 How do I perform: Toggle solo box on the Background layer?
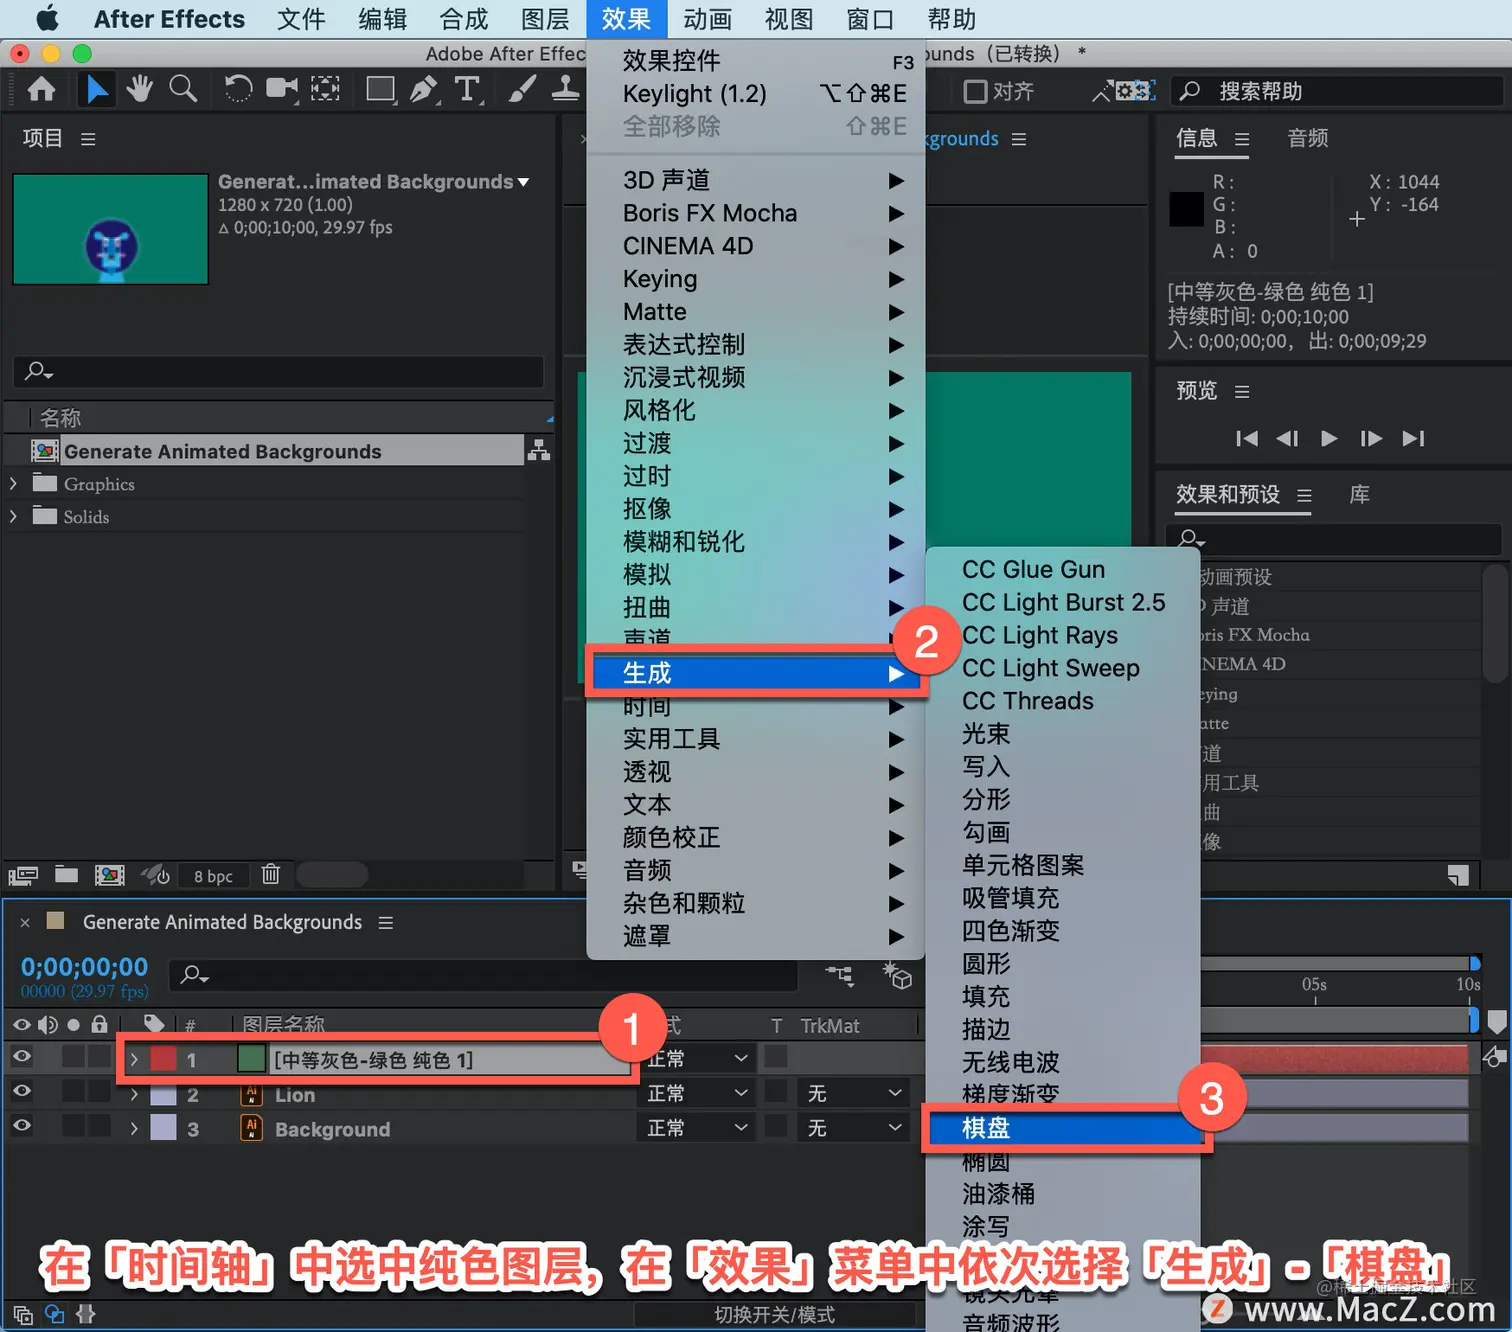pos(73,1125)
